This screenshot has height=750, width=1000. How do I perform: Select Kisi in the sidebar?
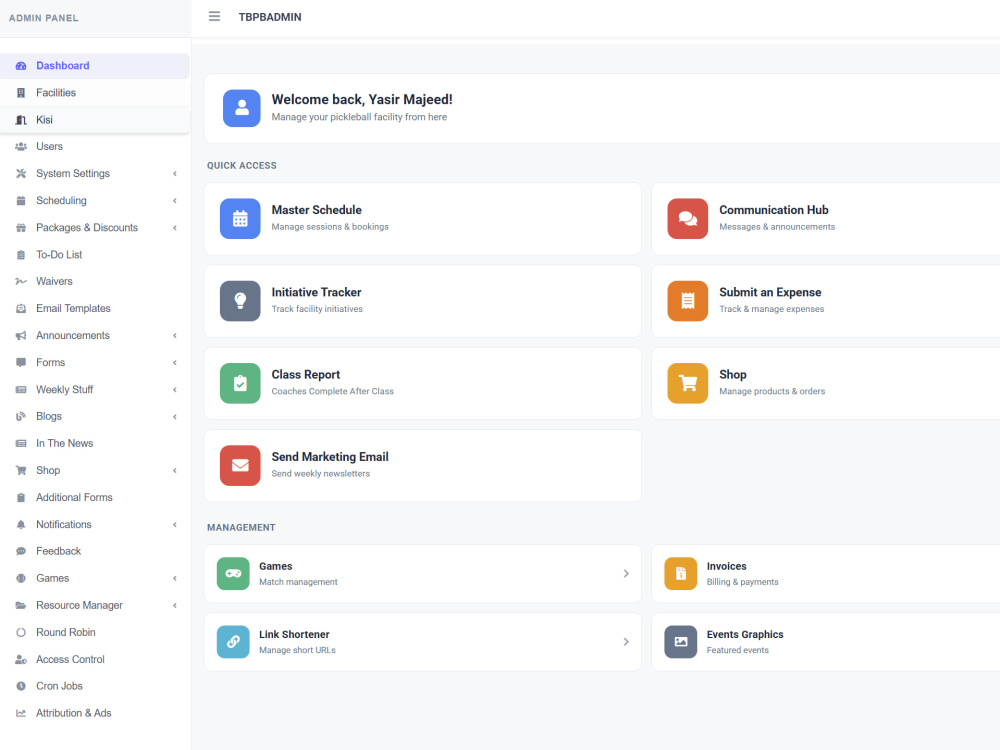[x=94, y=120]
